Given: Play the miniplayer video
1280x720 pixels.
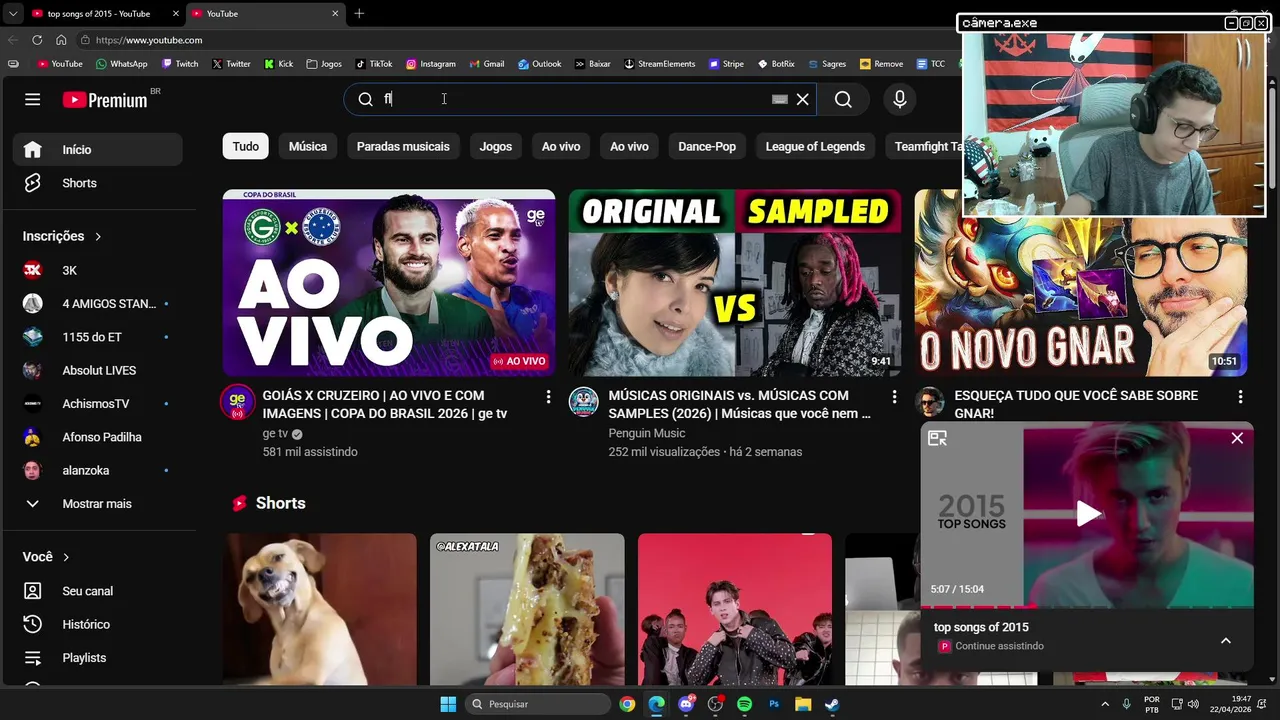Looking at the screenshot, I should (x=1088, y=514).
